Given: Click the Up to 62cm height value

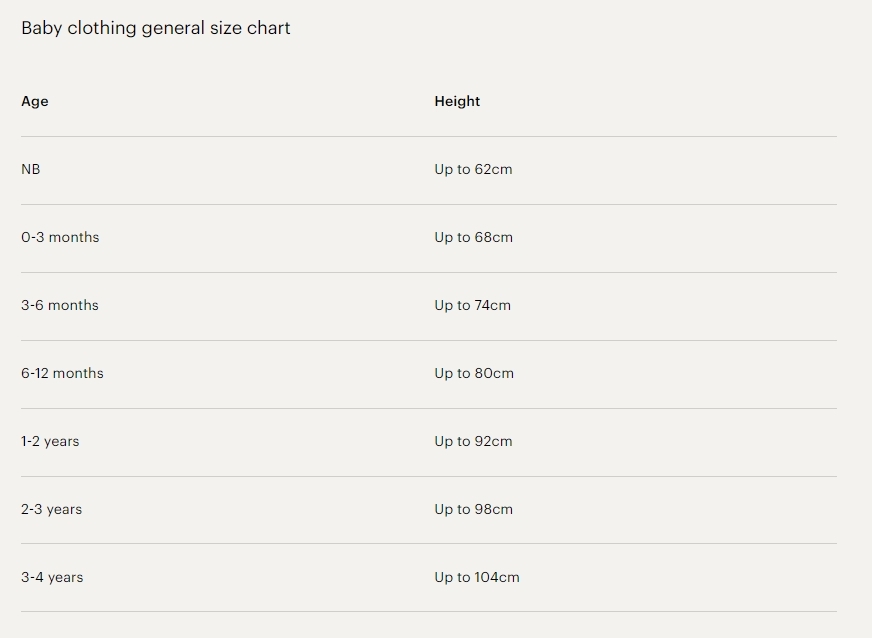Looking at the screenshot, I should coord(473,169).
